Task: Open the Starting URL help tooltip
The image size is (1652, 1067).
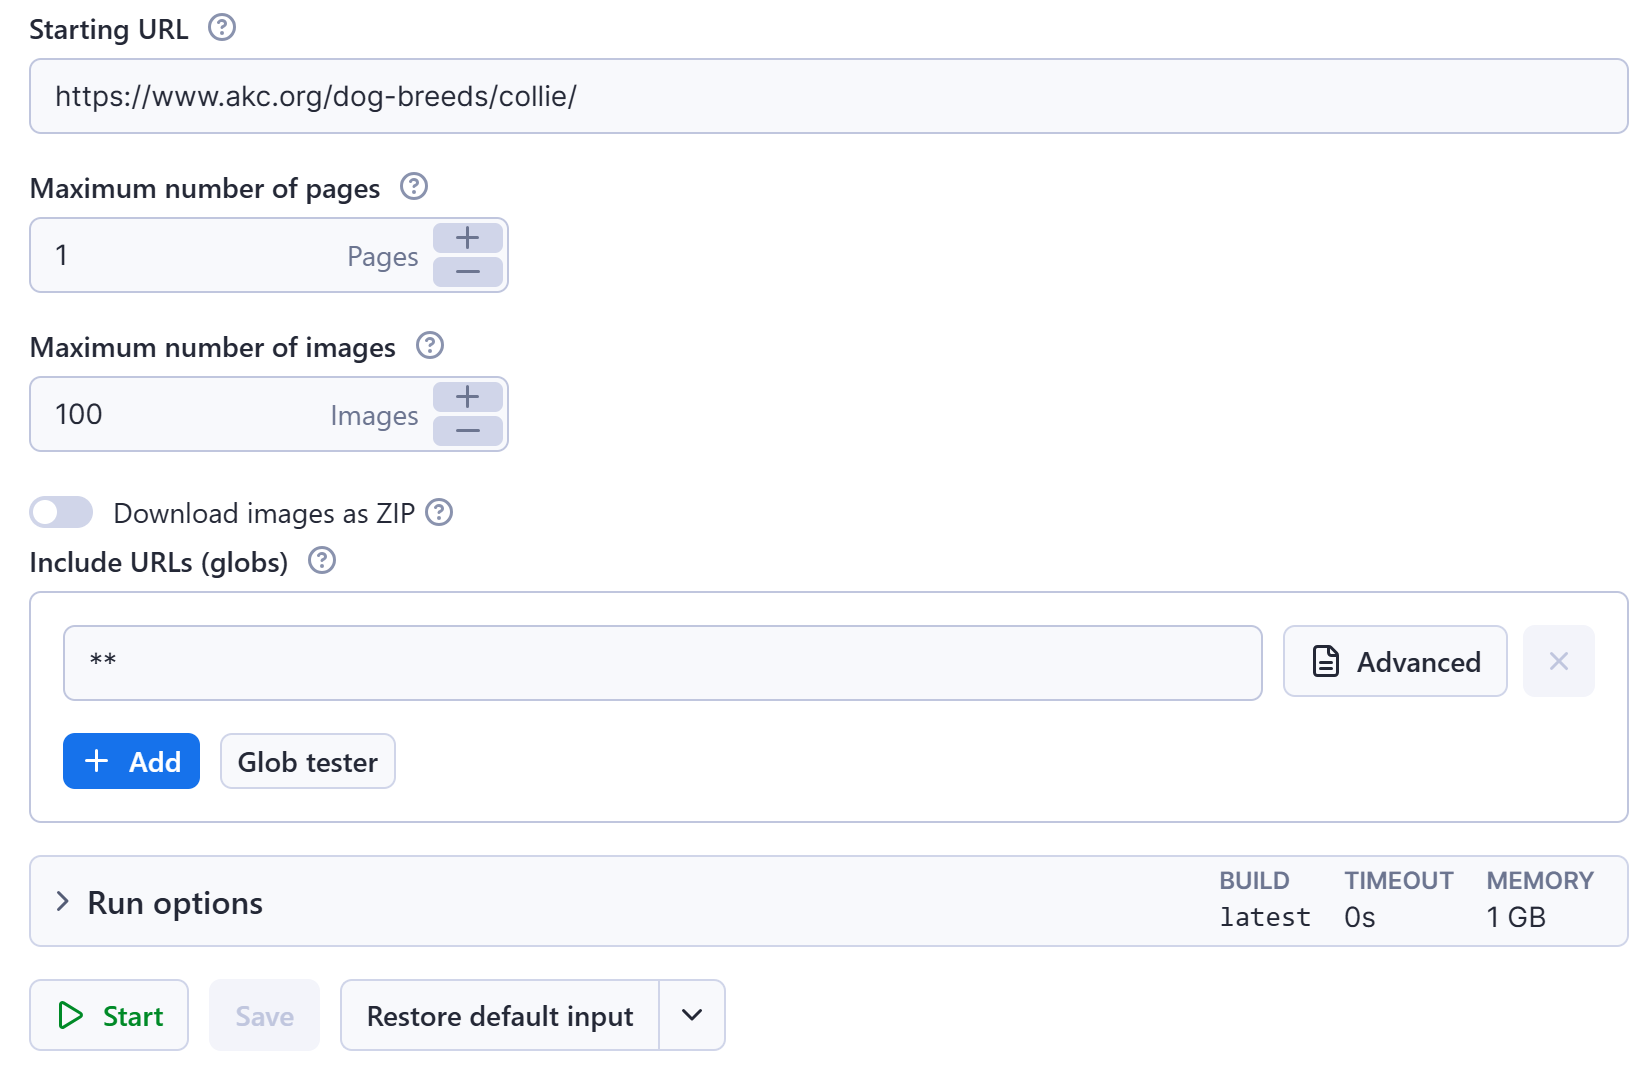Action: click(x=221, y=27)
